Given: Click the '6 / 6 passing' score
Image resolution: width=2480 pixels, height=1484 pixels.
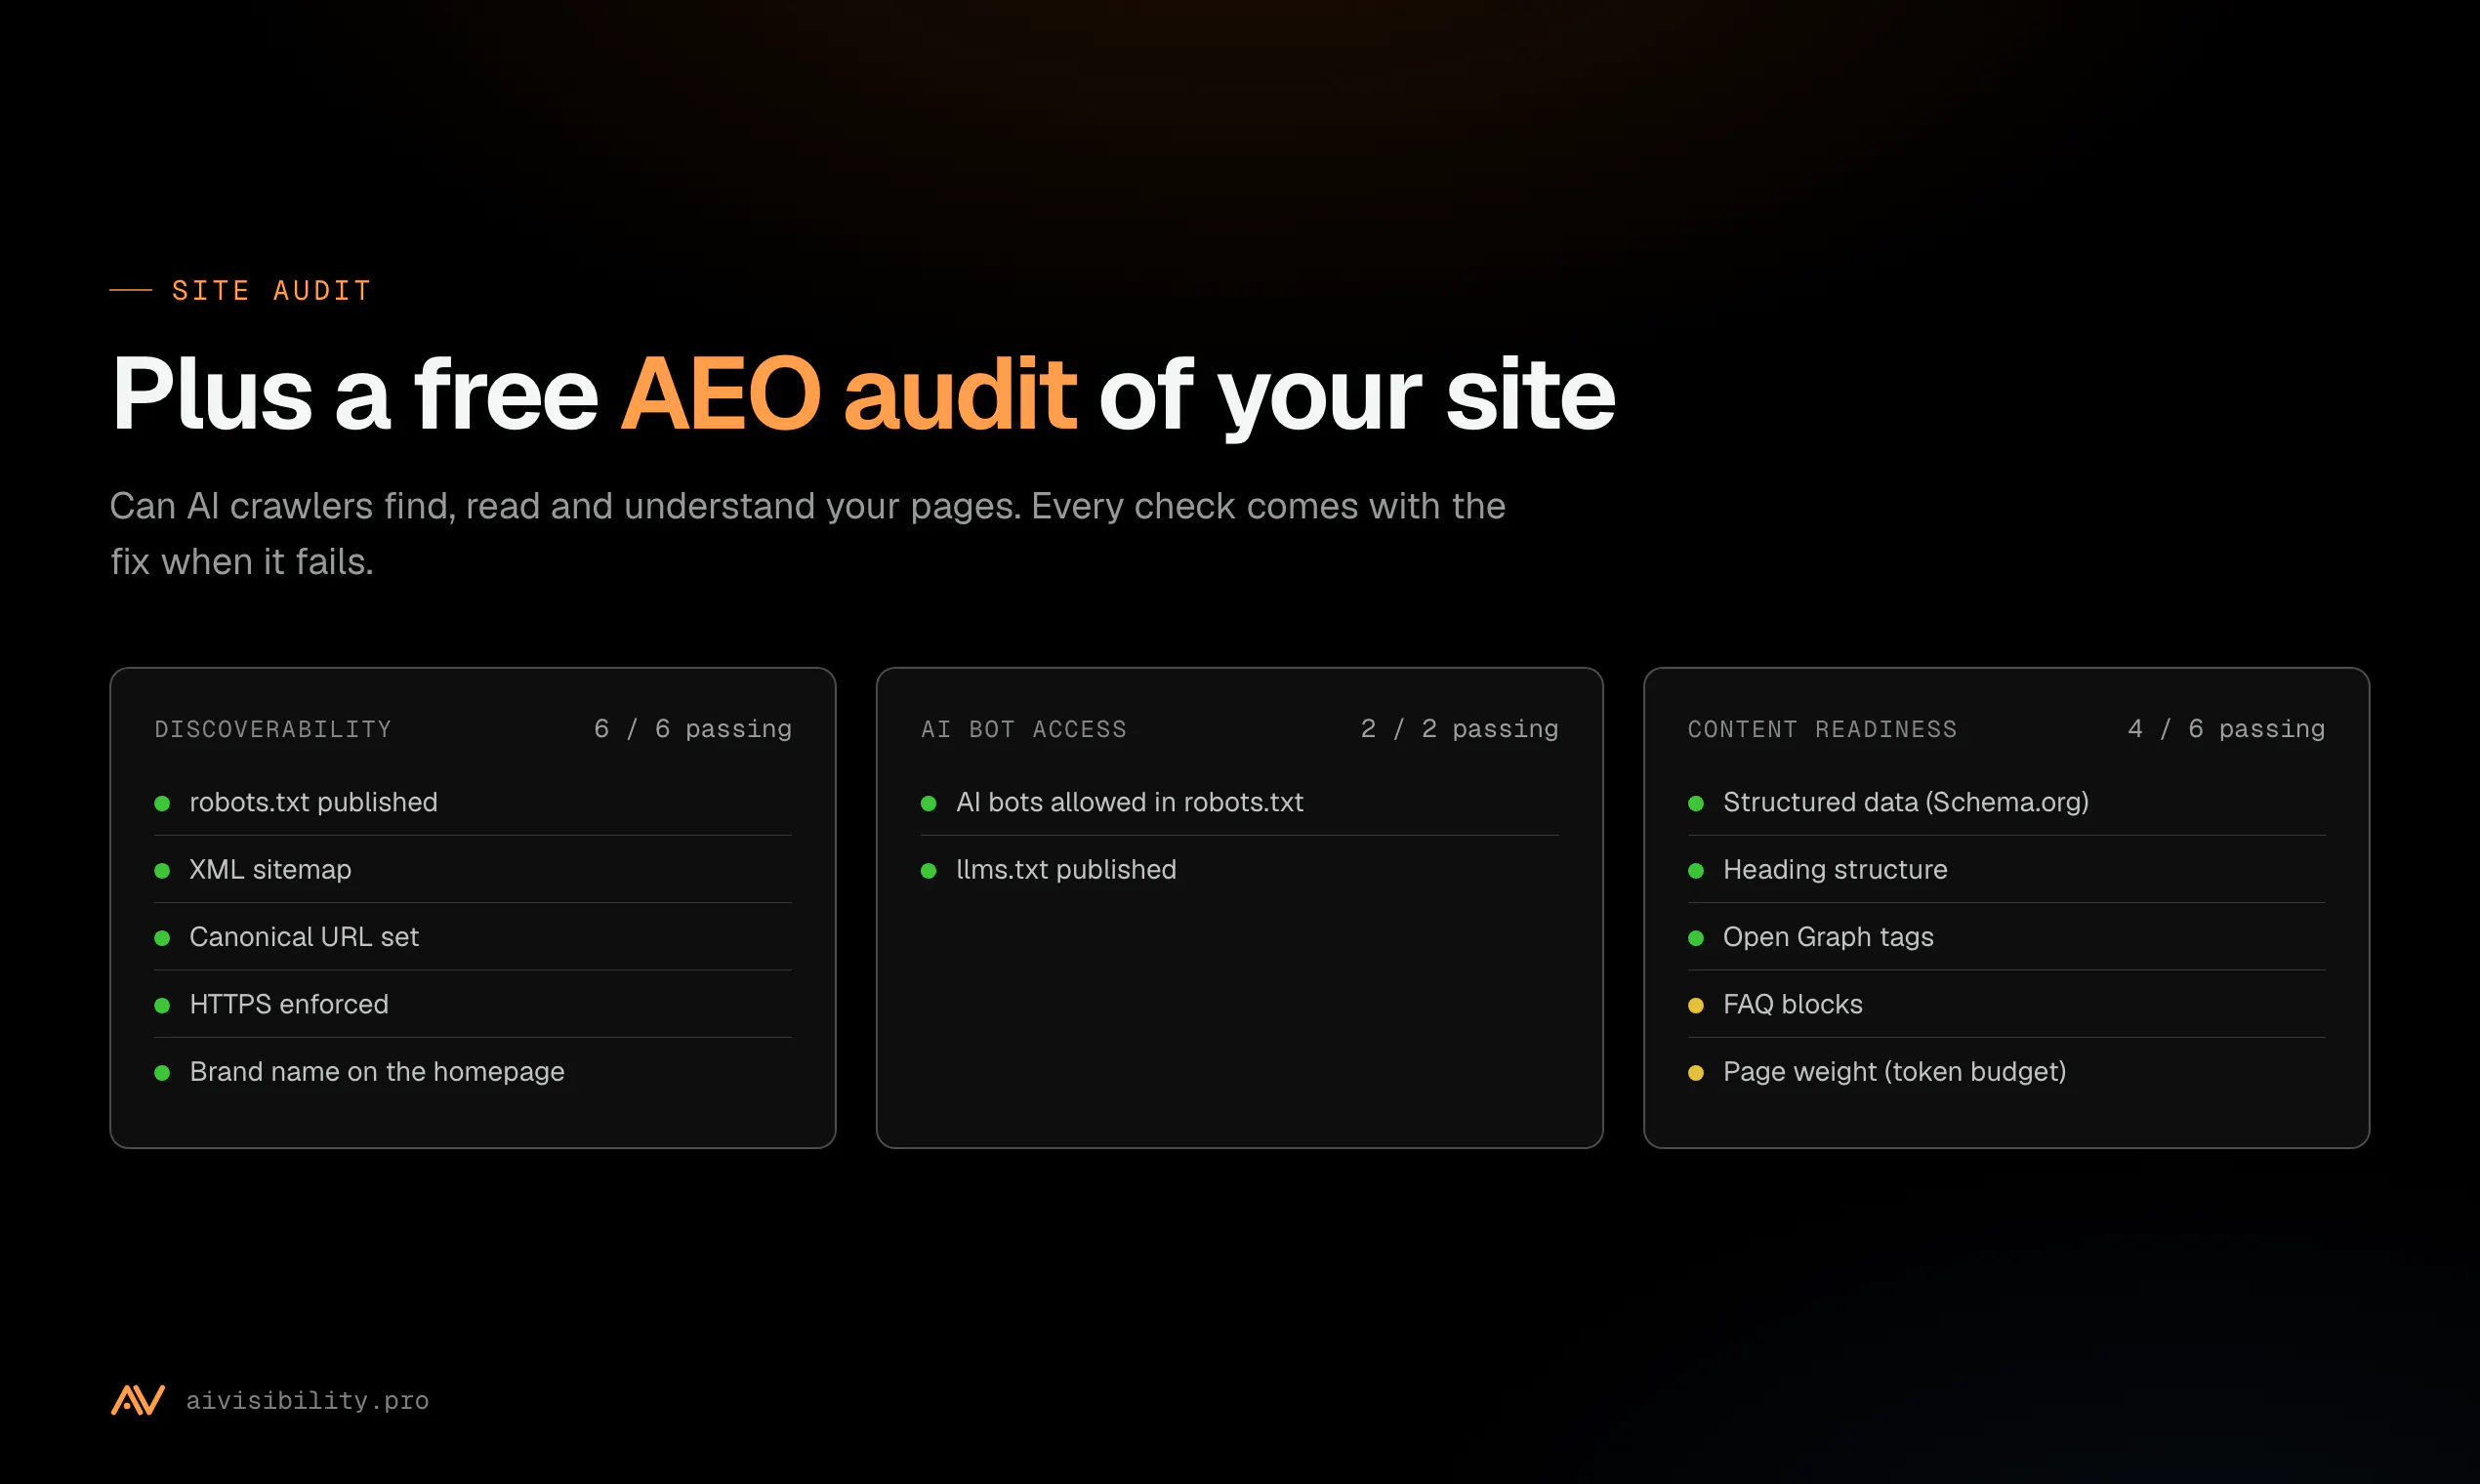Looking at the screenshot, I should pos(692,729).
